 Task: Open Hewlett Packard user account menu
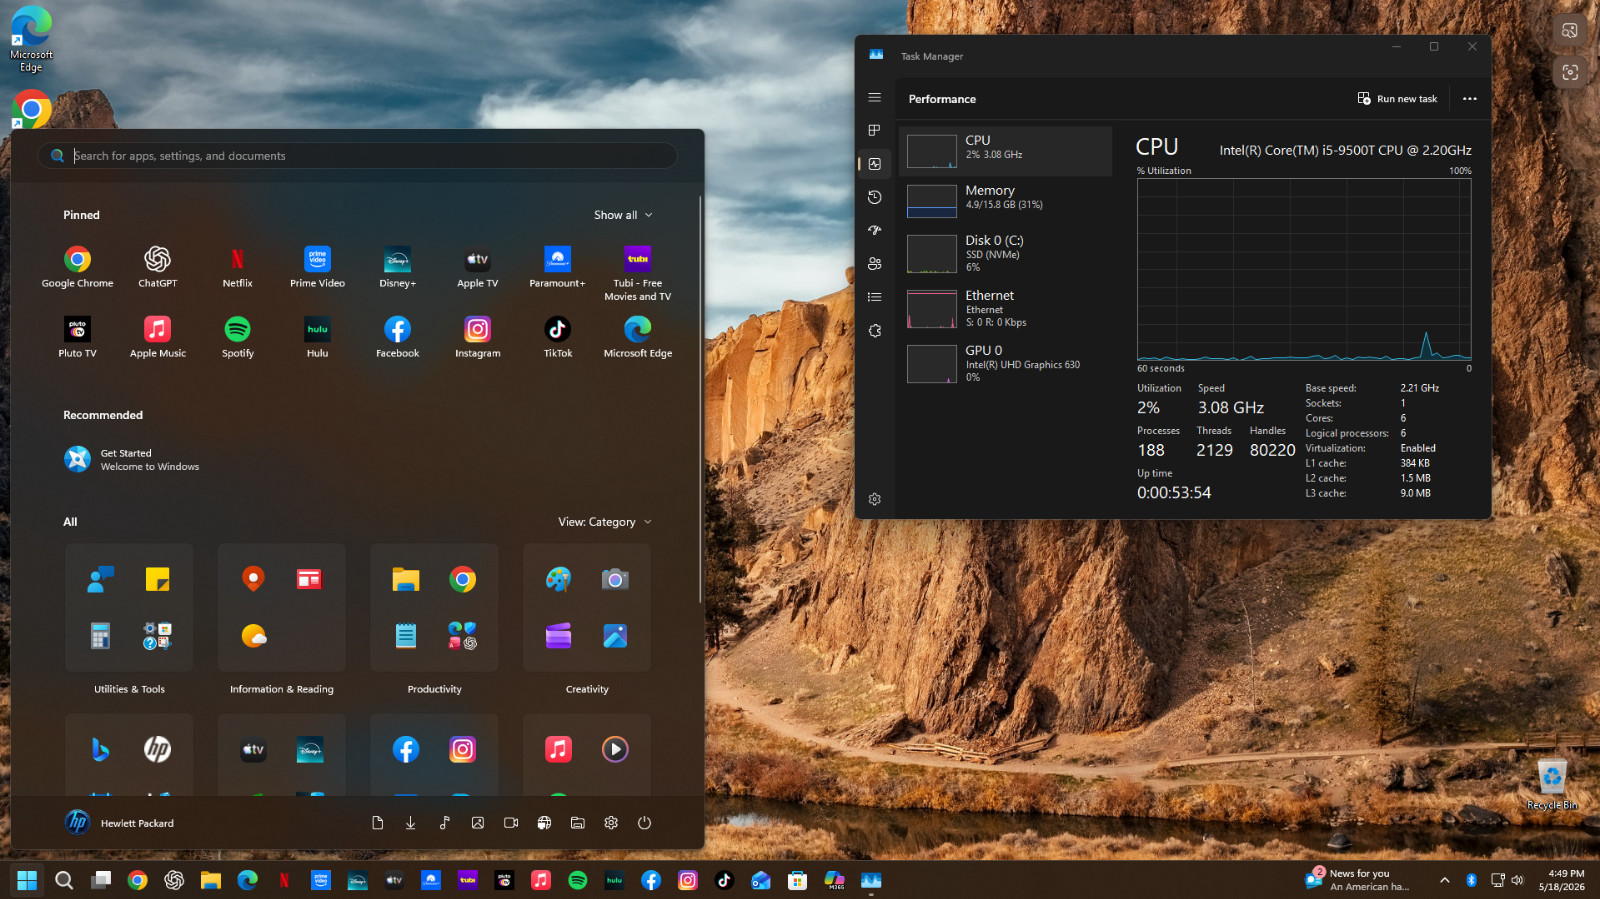119,823
